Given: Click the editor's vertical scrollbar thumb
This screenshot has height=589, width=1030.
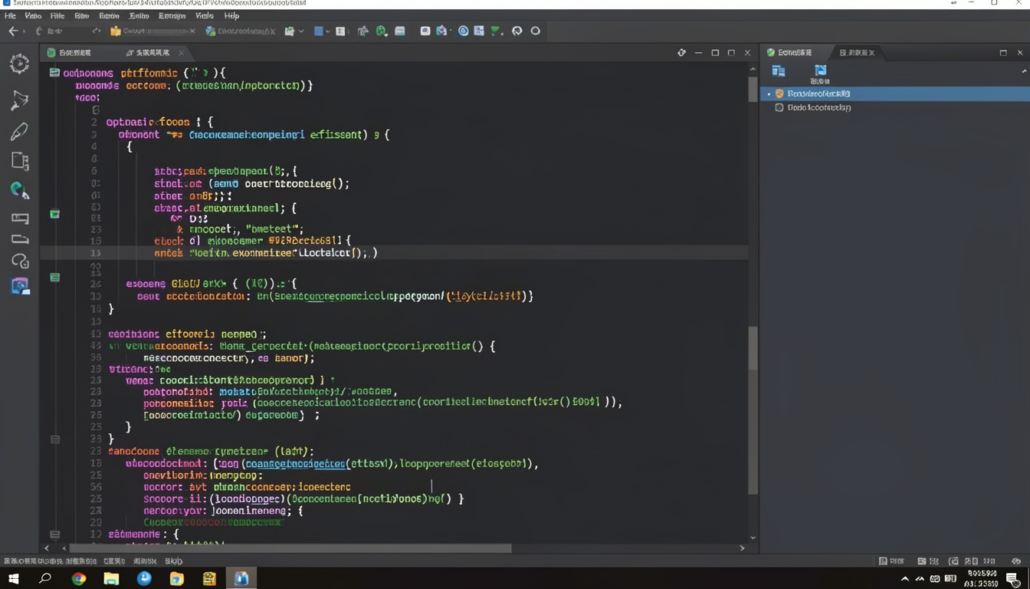Looking at the screenshot, I should tap(752, 348).
